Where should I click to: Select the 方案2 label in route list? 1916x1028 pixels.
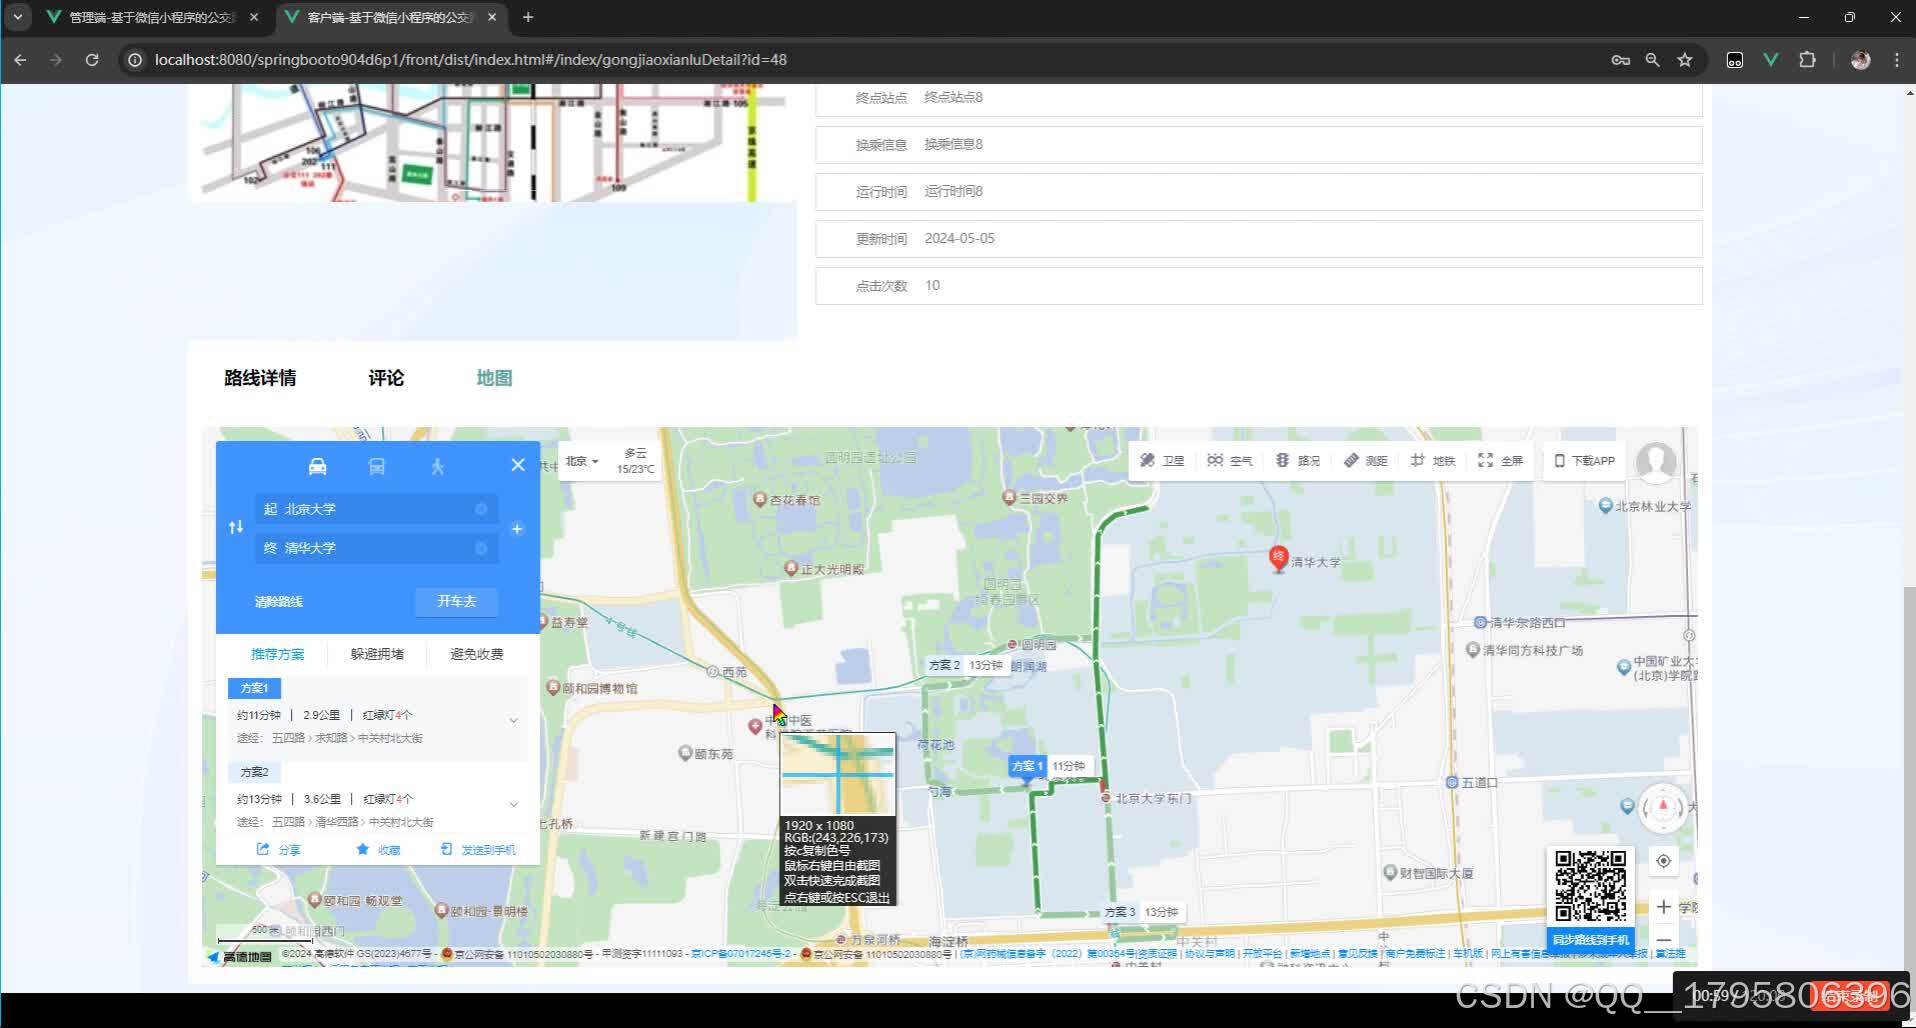click(254, 772)
